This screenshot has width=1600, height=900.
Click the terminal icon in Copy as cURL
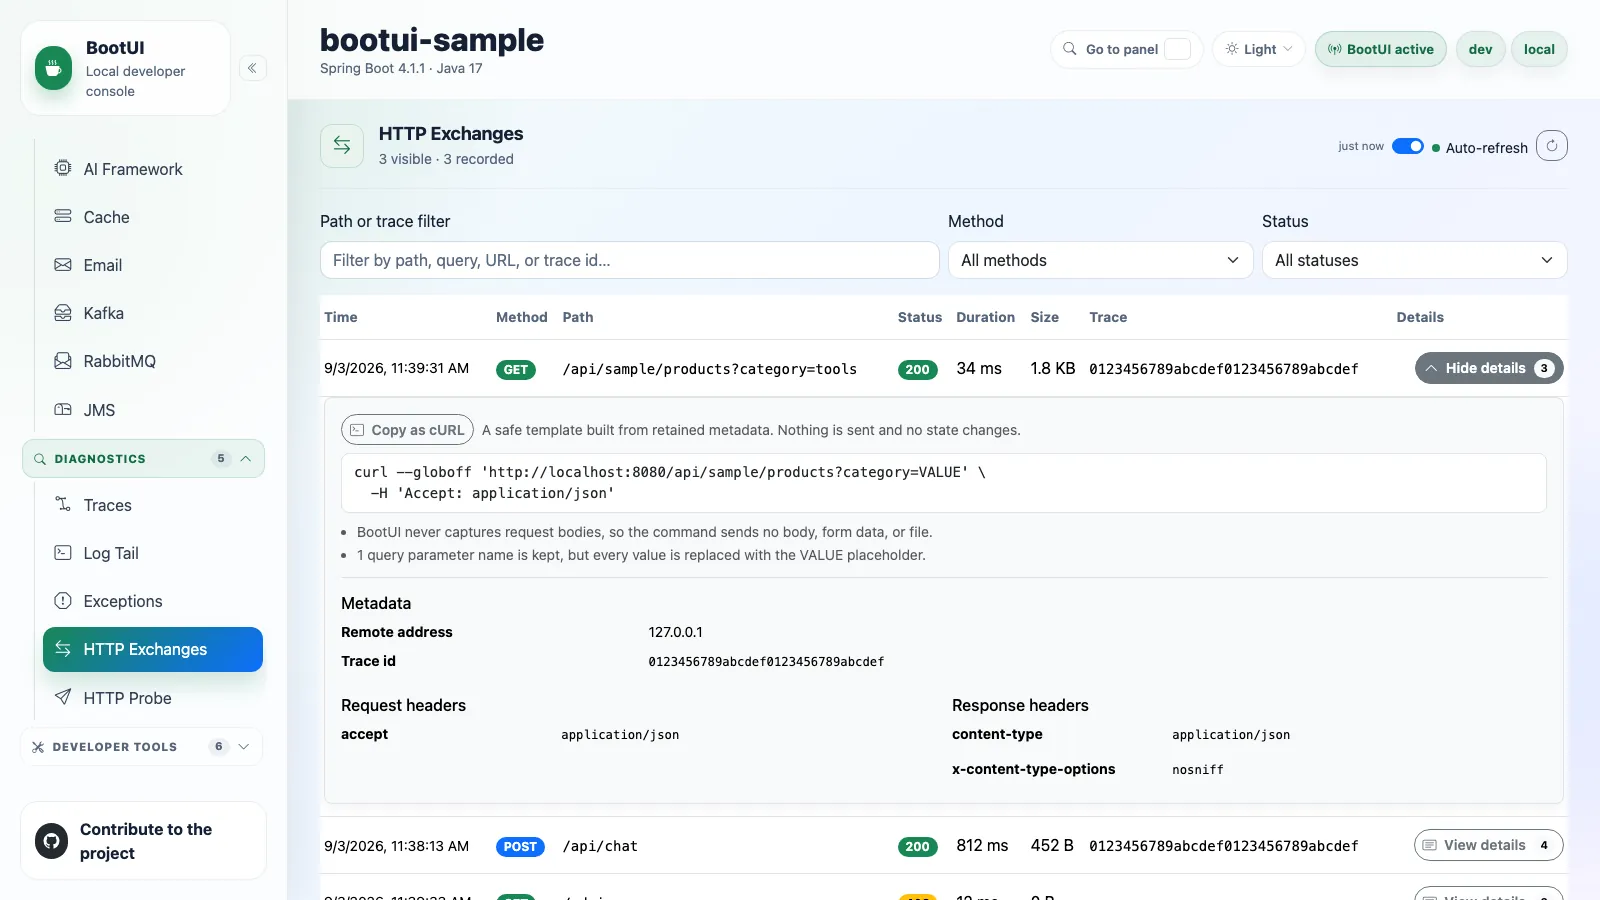tap(357, 430)
